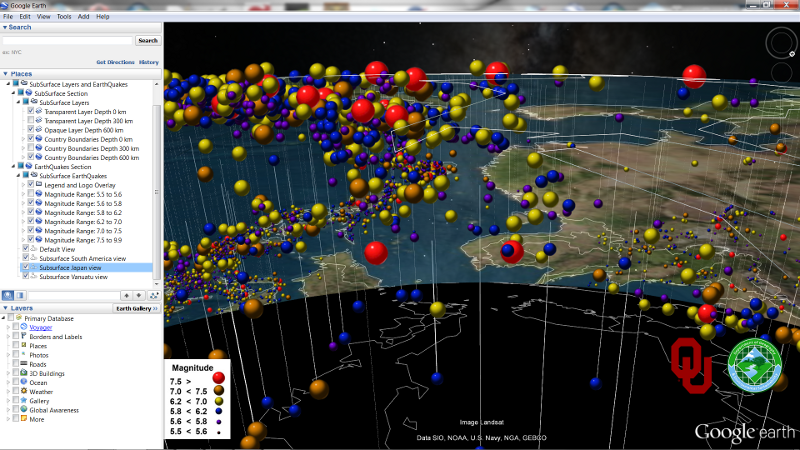800x450 pixels.
Task: Click the More layer note icon
Action: tap(24, 418)
